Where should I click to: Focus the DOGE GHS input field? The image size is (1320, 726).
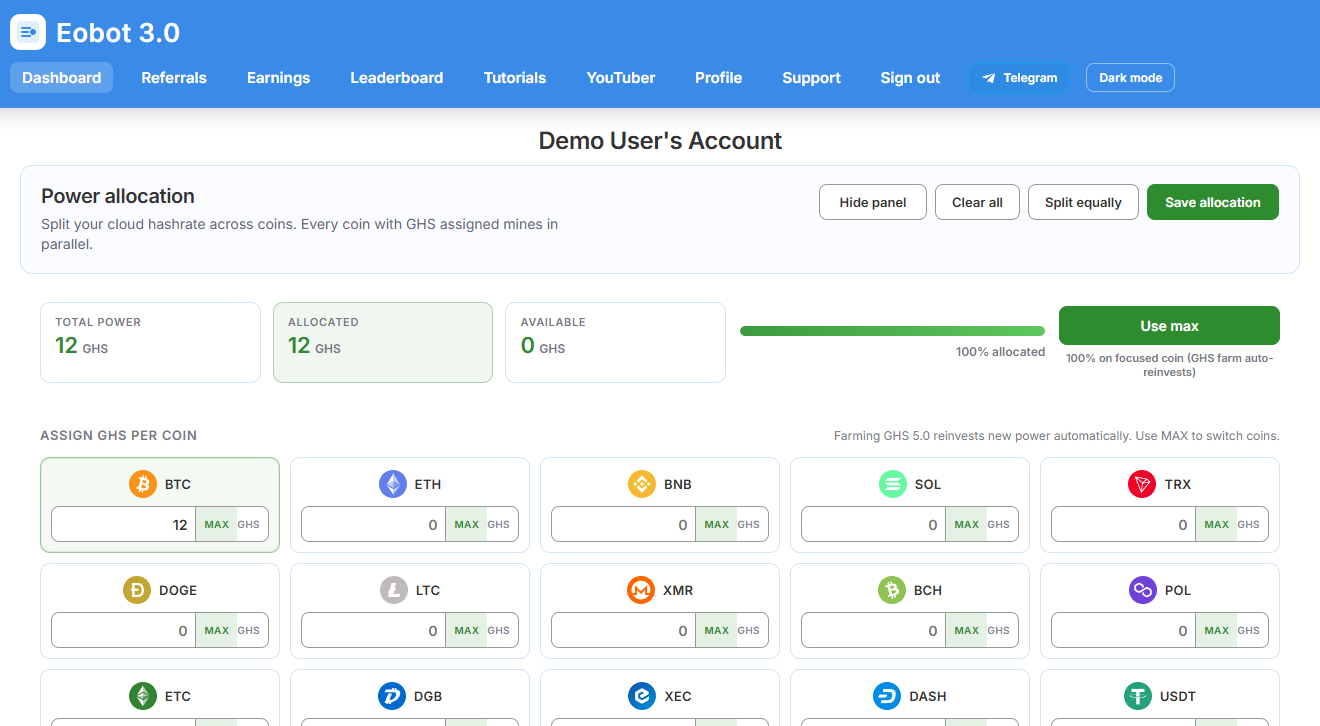[x=124, y=630]
